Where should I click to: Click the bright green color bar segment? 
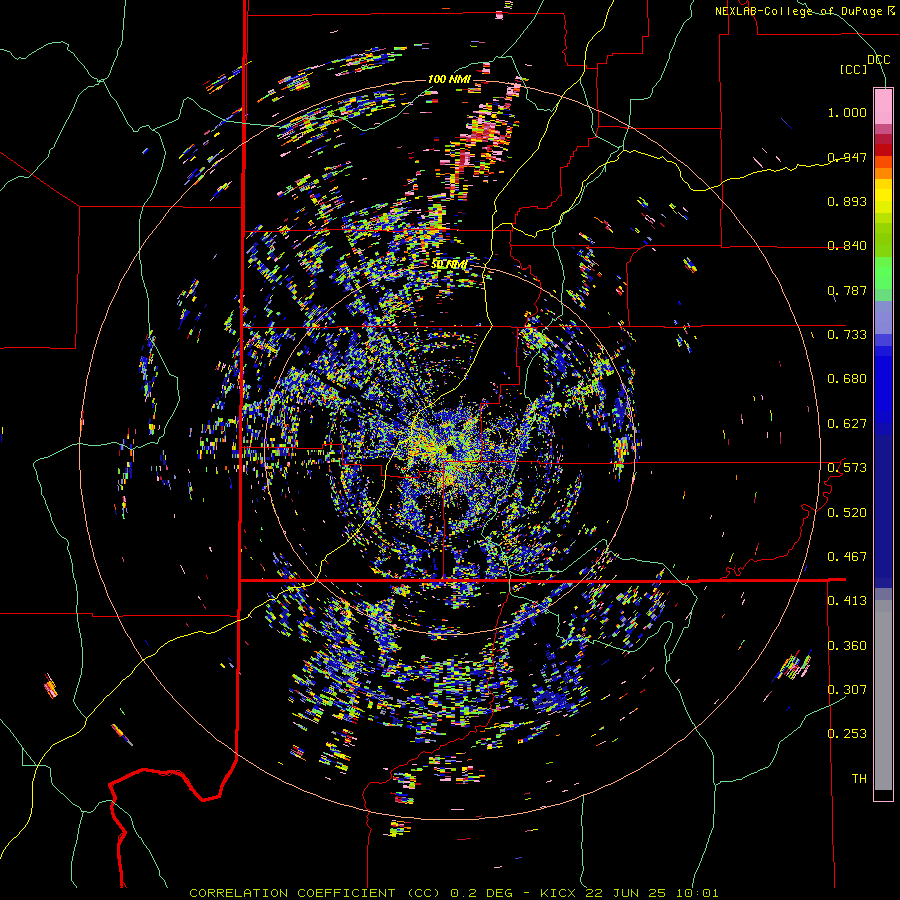coord(883,273)
